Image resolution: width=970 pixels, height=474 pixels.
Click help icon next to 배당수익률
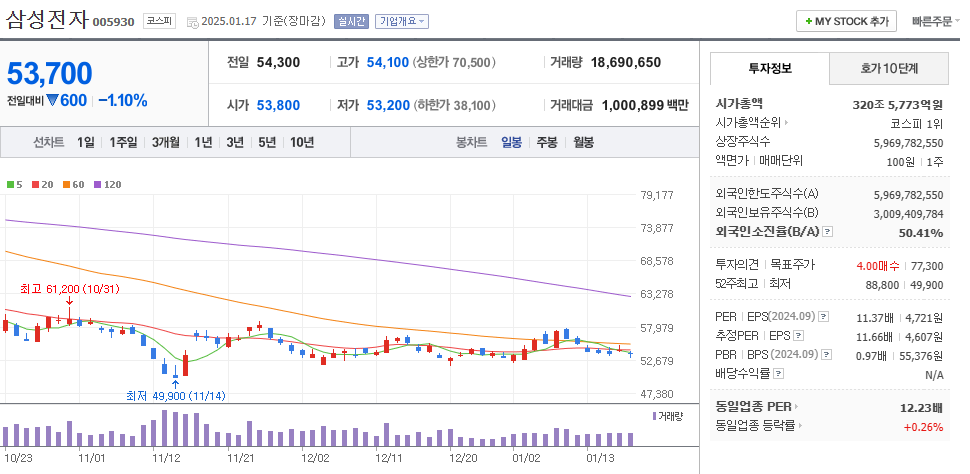coord(779,374)
